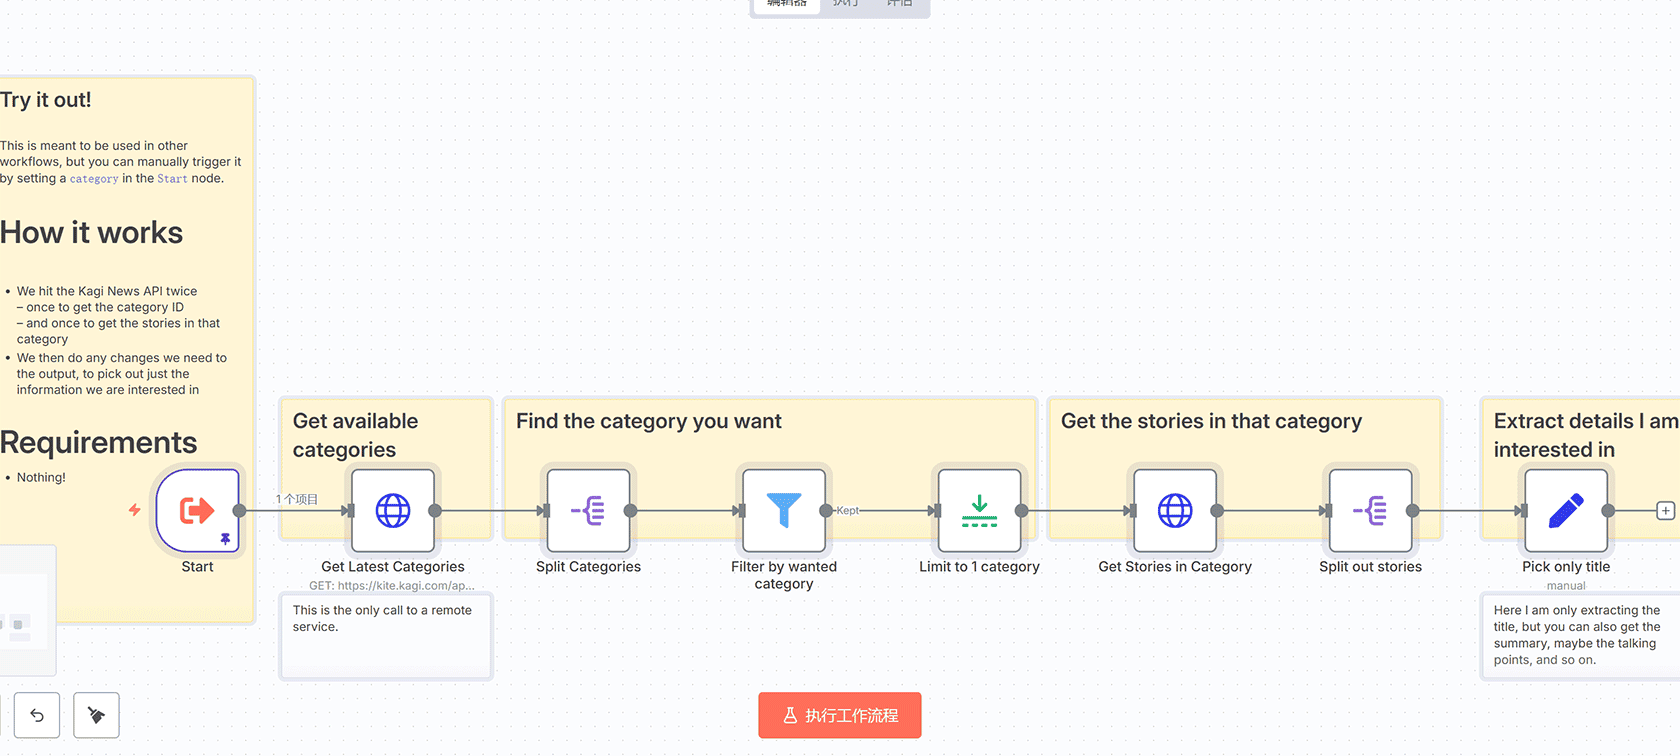Click the Split out stories node
The image size is (1680, 756).
[x=1370, y=510]
